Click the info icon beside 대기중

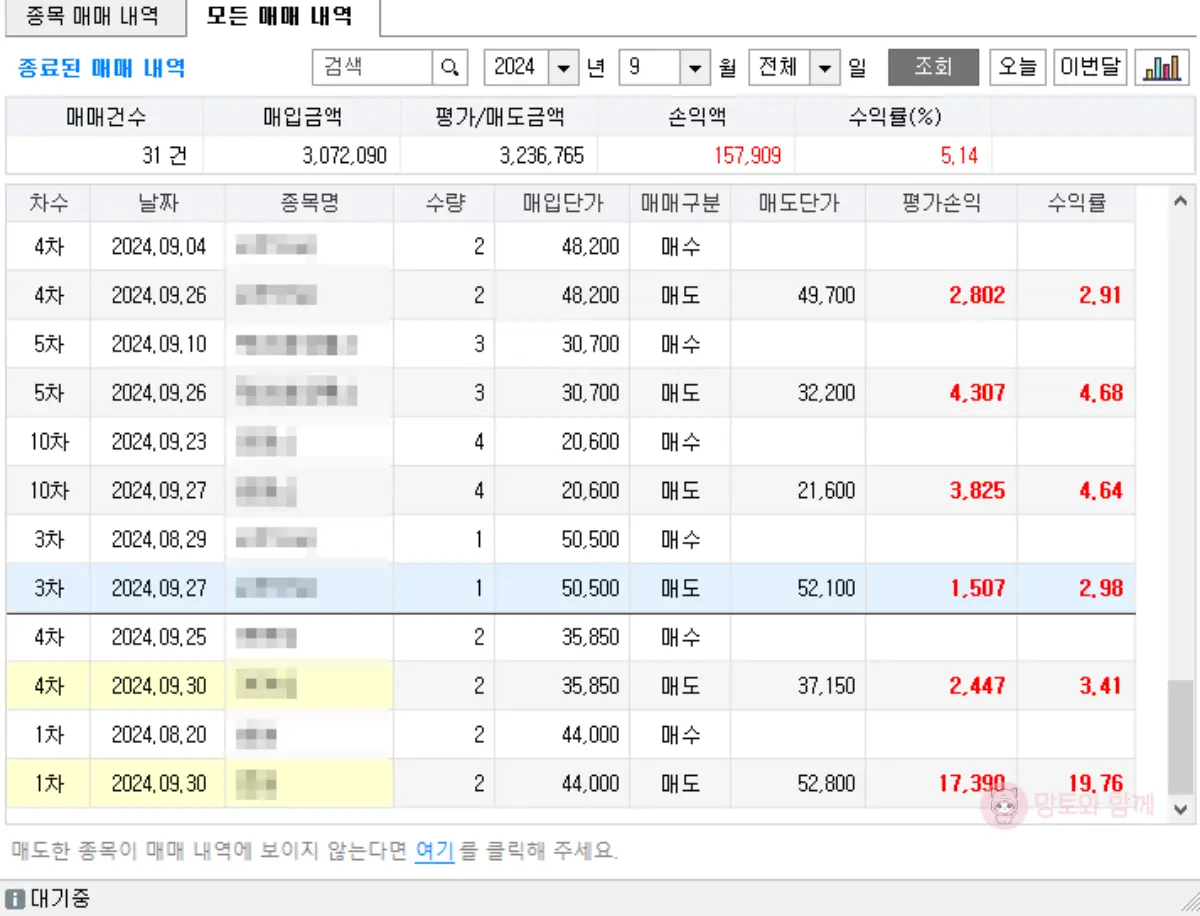tap(14, 899)
